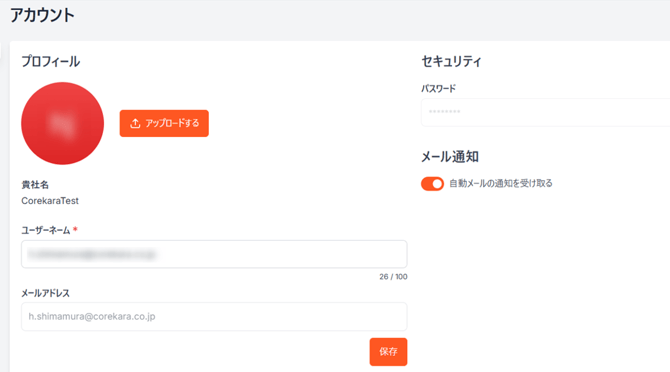Select the red profile avatar image
The width and height of the screenshot is (670, 372).
62,123
